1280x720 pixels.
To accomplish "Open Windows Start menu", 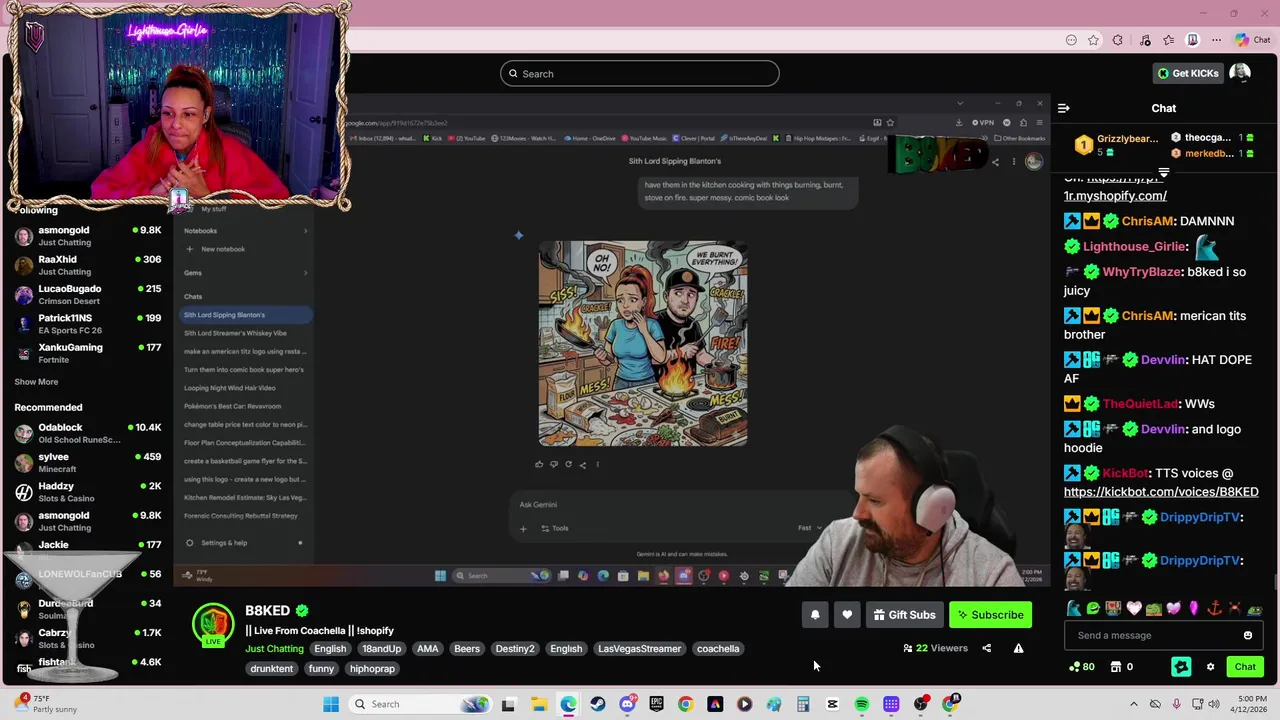I will [x=330, y=704].
